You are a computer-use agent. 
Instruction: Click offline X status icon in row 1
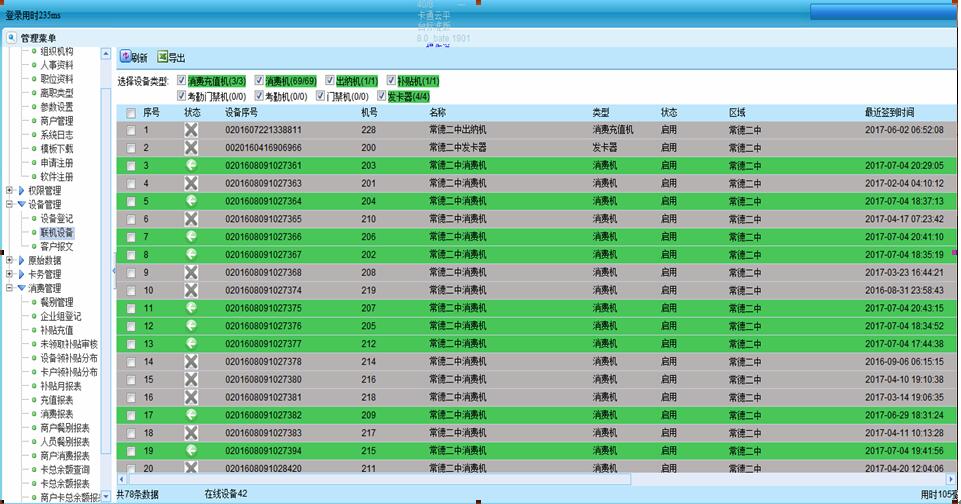point(191,129)
